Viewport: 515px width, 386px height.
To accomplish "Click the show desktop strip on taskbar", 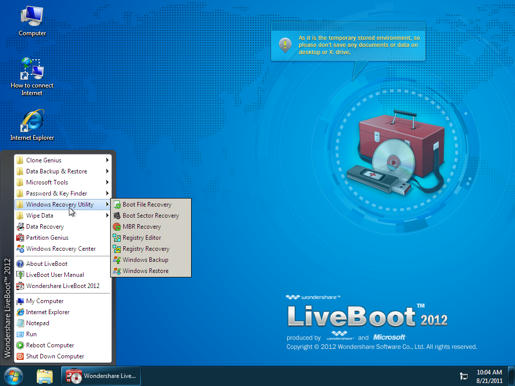I will [511, 376].
